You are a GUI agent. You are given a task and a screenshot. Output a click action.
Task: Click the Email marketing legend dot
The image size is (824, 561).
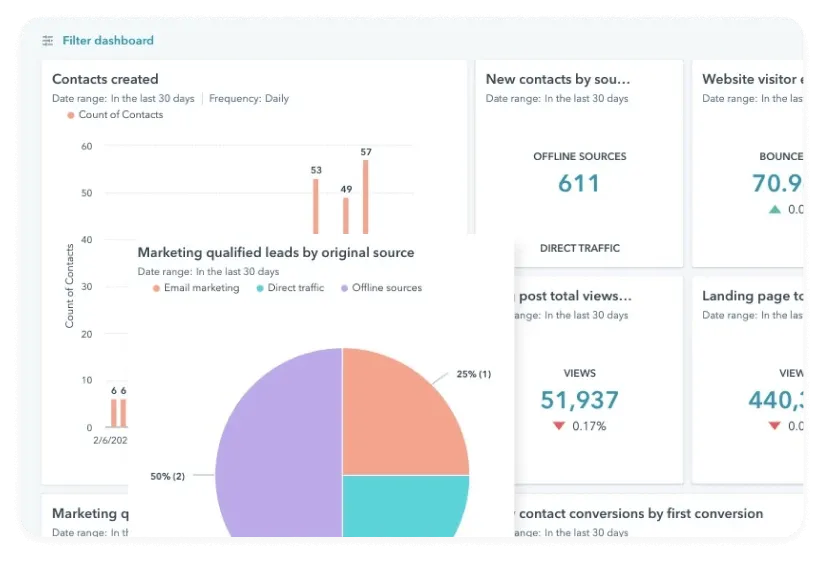[156, 288]
